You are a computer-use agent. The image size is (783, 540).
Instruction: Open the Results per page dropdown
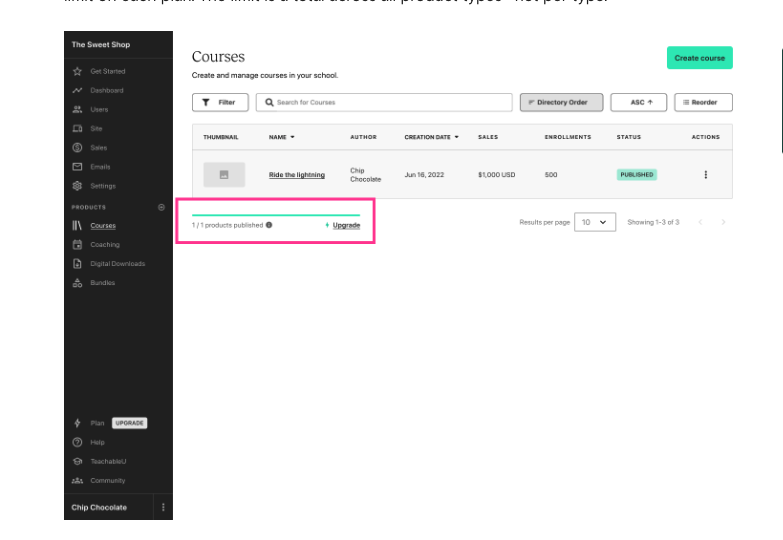pyautogui.click(x=595, y=222)
